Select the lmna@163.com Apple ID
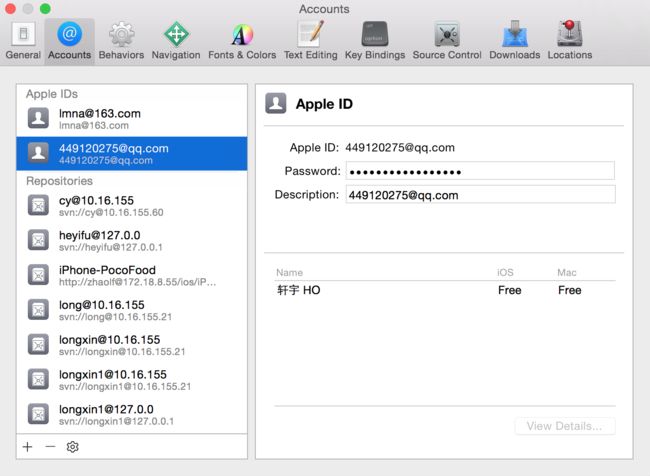650x476 pixels. point(132,119)
